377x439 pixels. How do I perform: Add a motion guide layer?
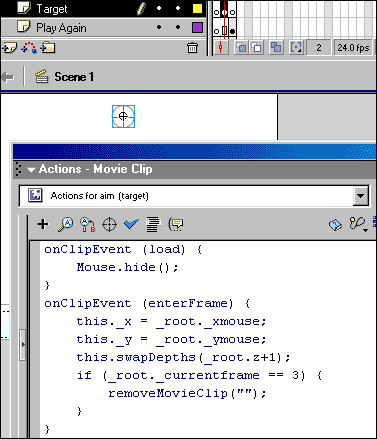[29, 48]
